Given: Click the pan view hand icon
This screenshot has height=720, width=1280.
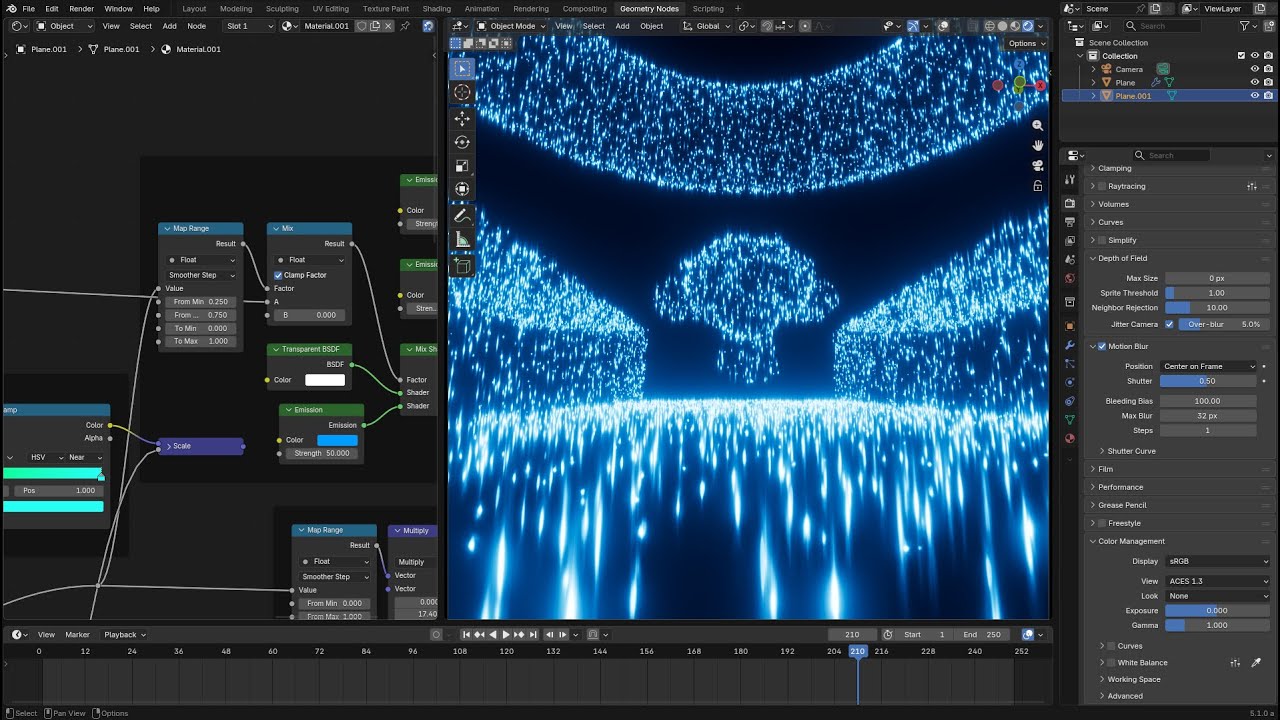Looking at the screenshot, I should tap(1038, 145).
